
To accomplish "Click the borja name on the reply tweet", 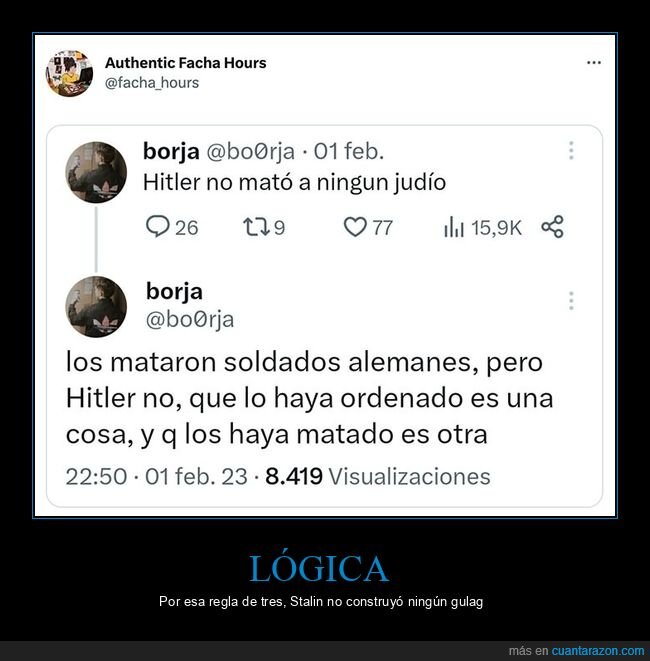I will [174, 292].
